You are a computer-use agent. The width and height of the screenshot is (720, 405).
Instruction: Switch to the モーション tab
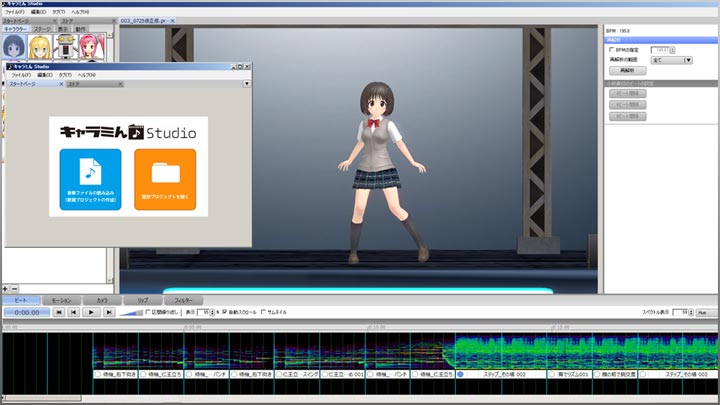tap(61, 299)
